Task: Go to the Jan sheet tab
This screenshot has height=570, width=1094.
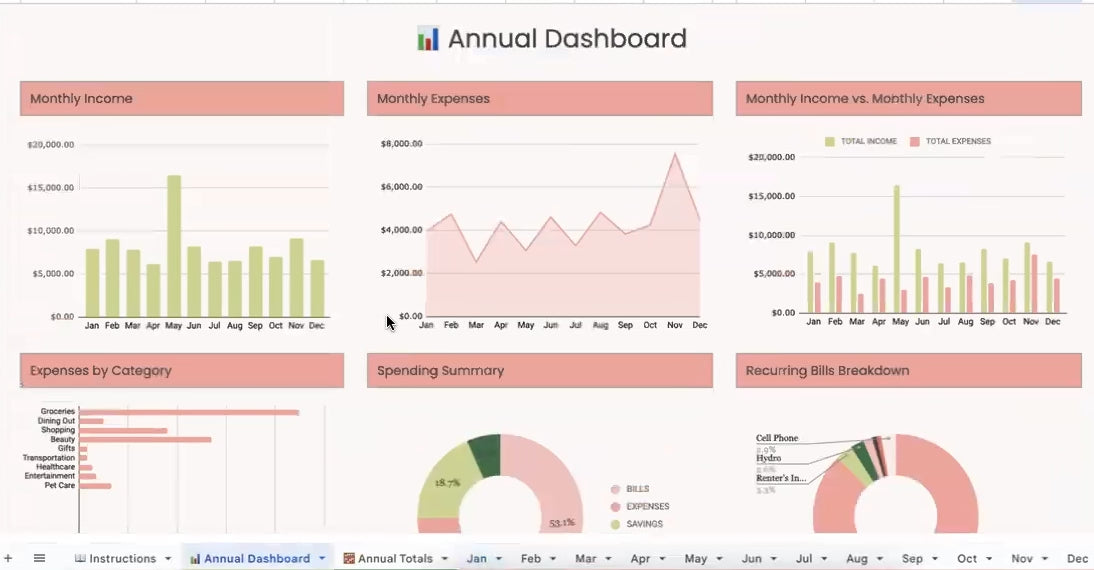Action: (x=476, y=558)
